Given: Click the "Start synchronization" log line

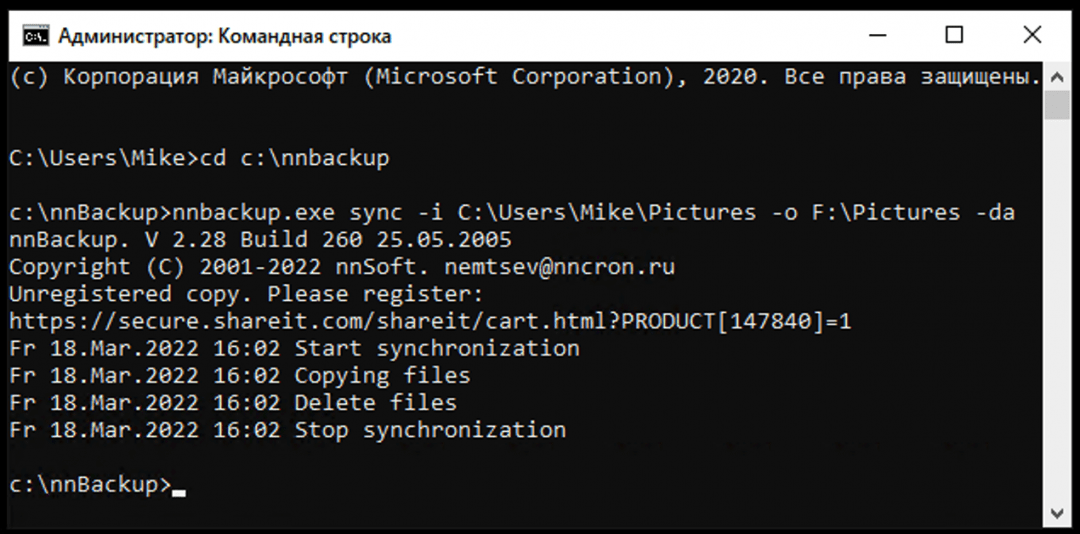Looking at the screenshot, I should coord(436,349).
